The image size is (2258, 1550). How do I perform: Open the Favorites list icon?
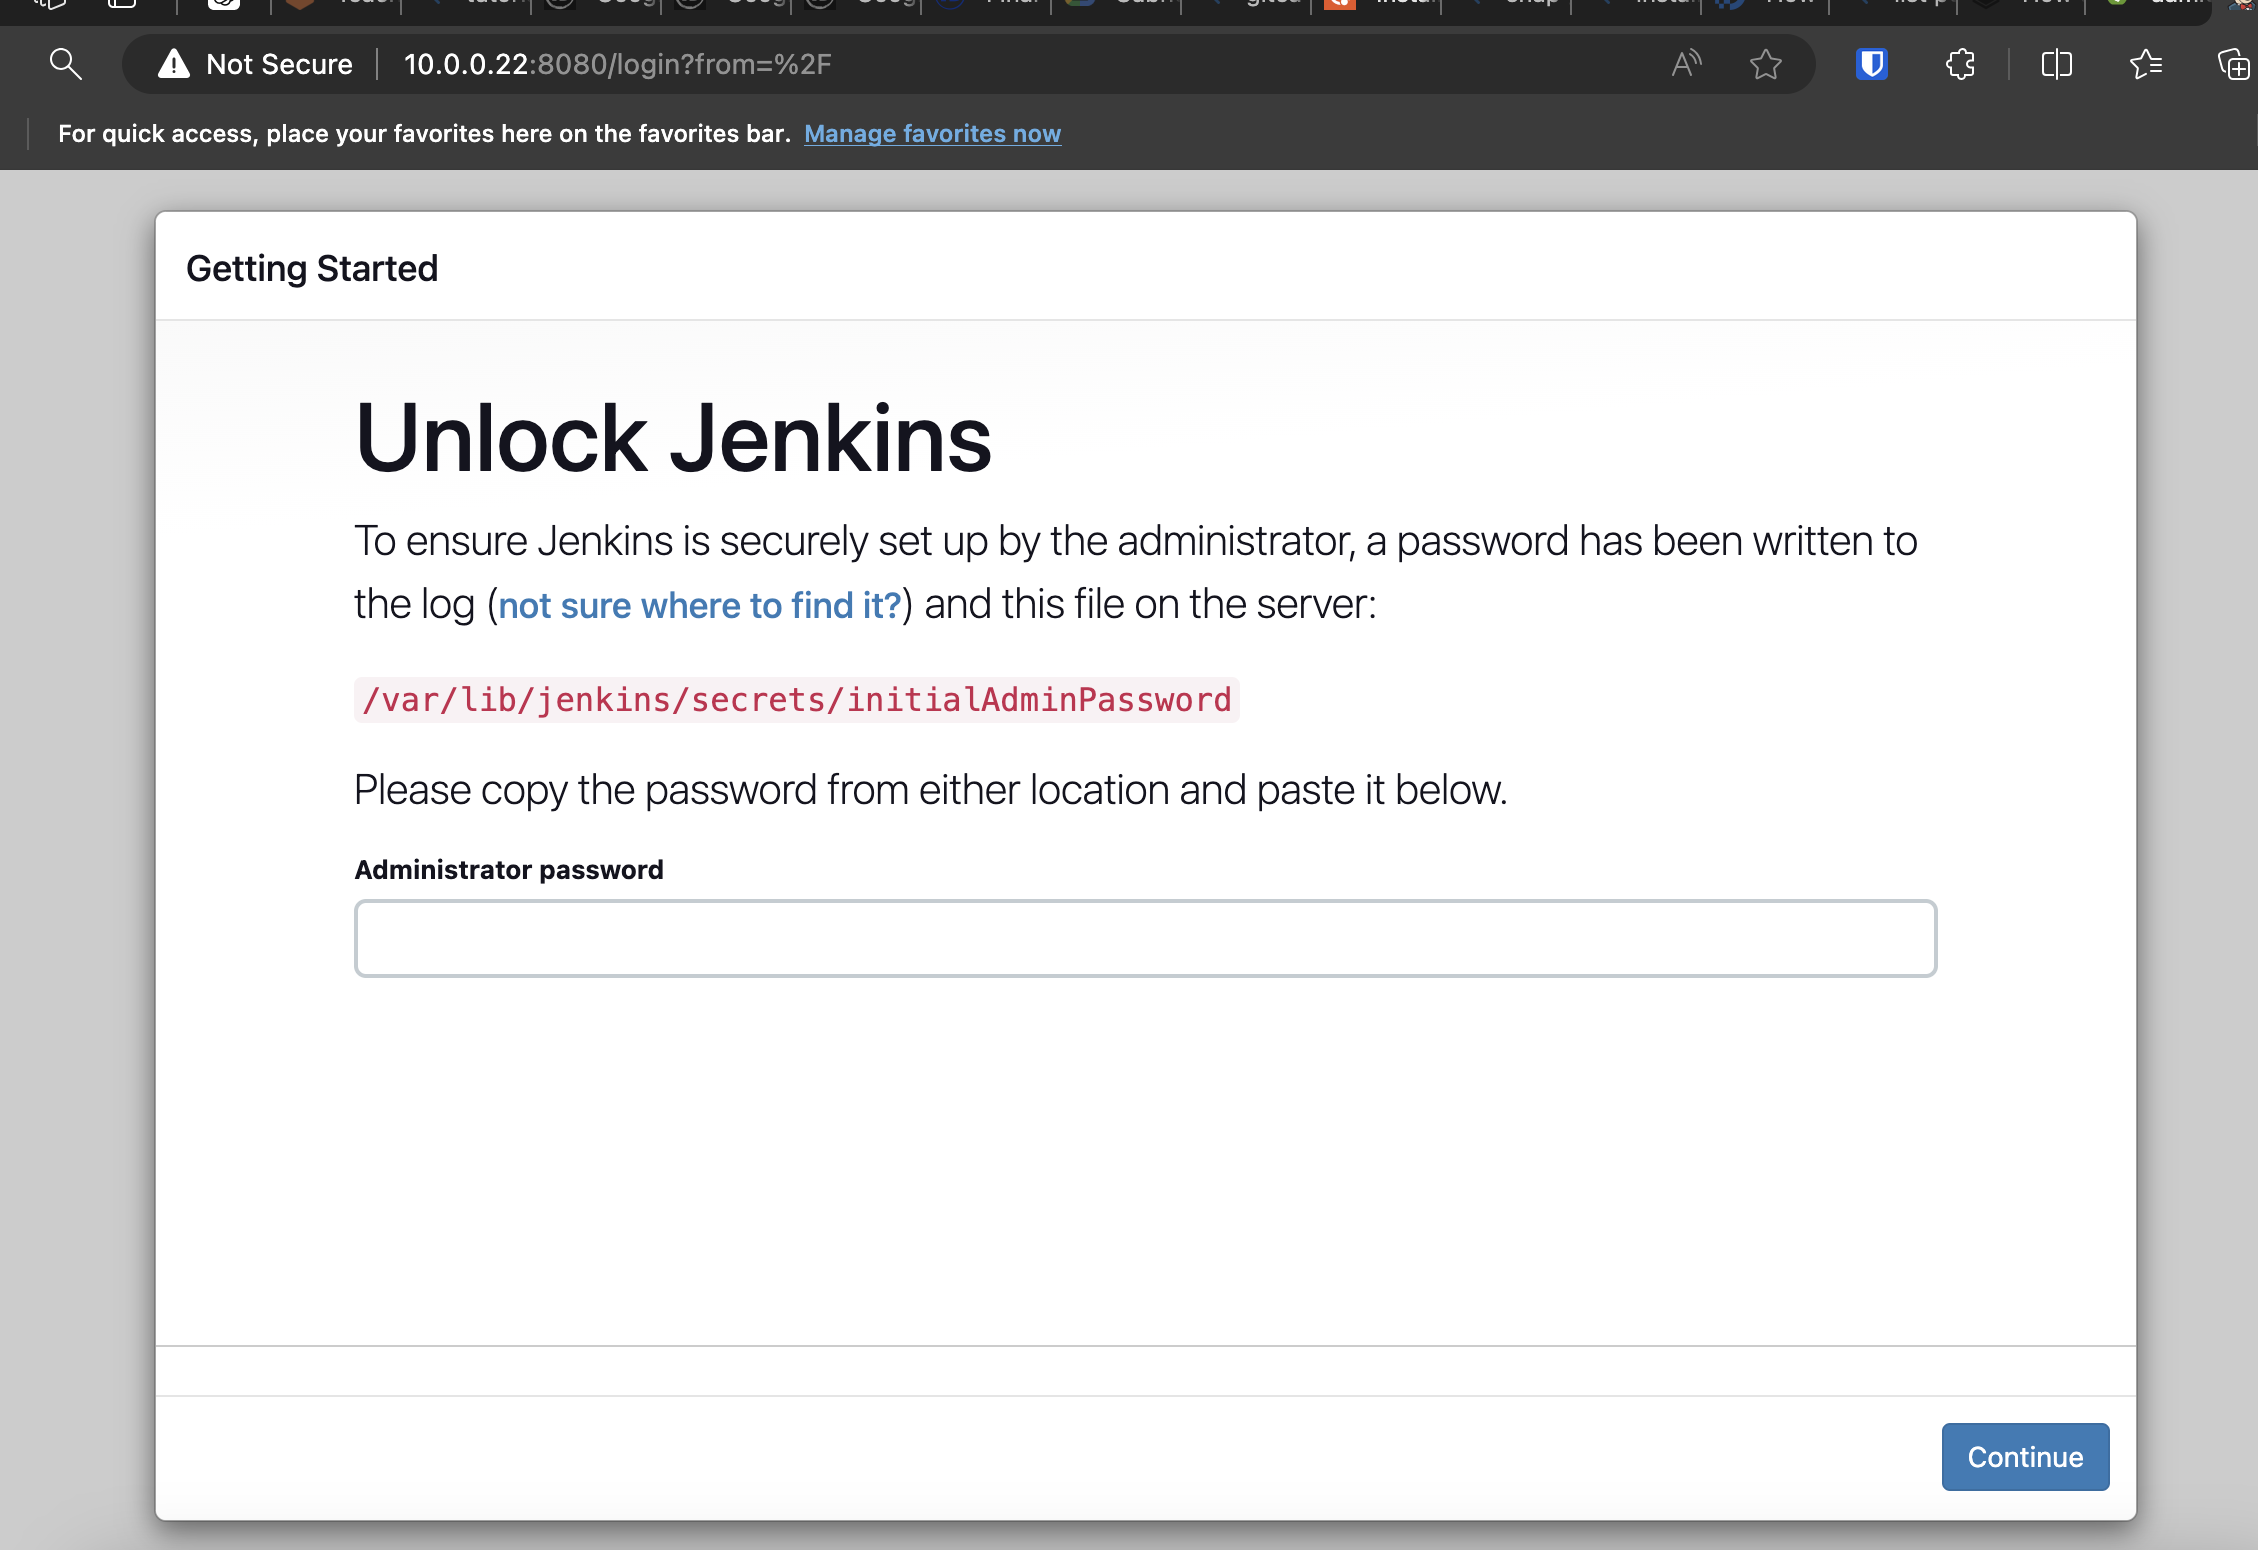tap(2146, 64)
